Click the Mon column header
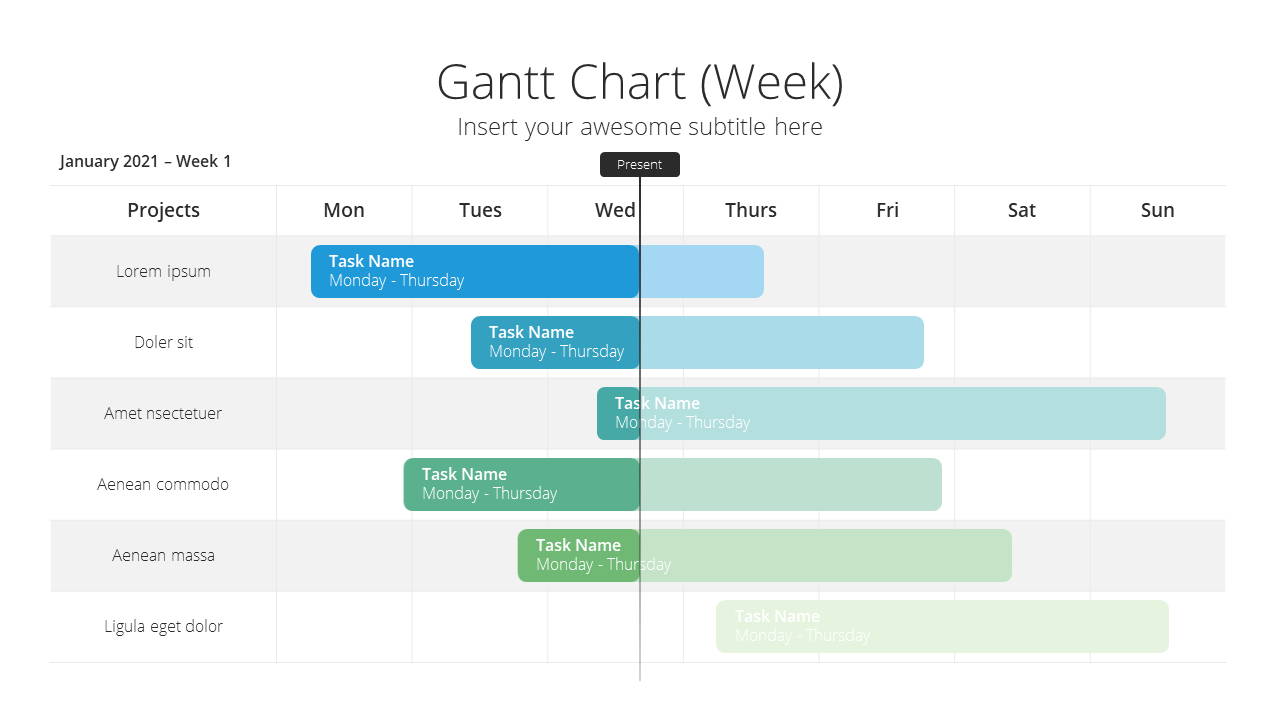 (x=344, y=210)
